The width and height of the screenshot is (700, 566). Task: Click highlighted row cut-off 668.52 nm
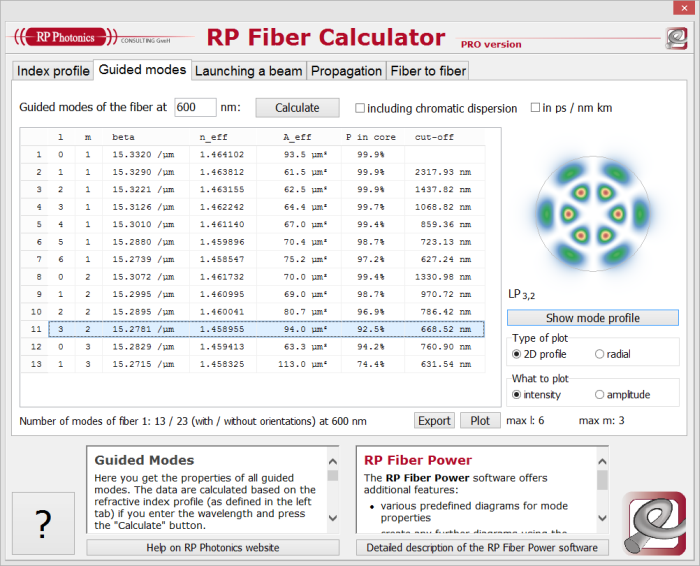[445, 329]
